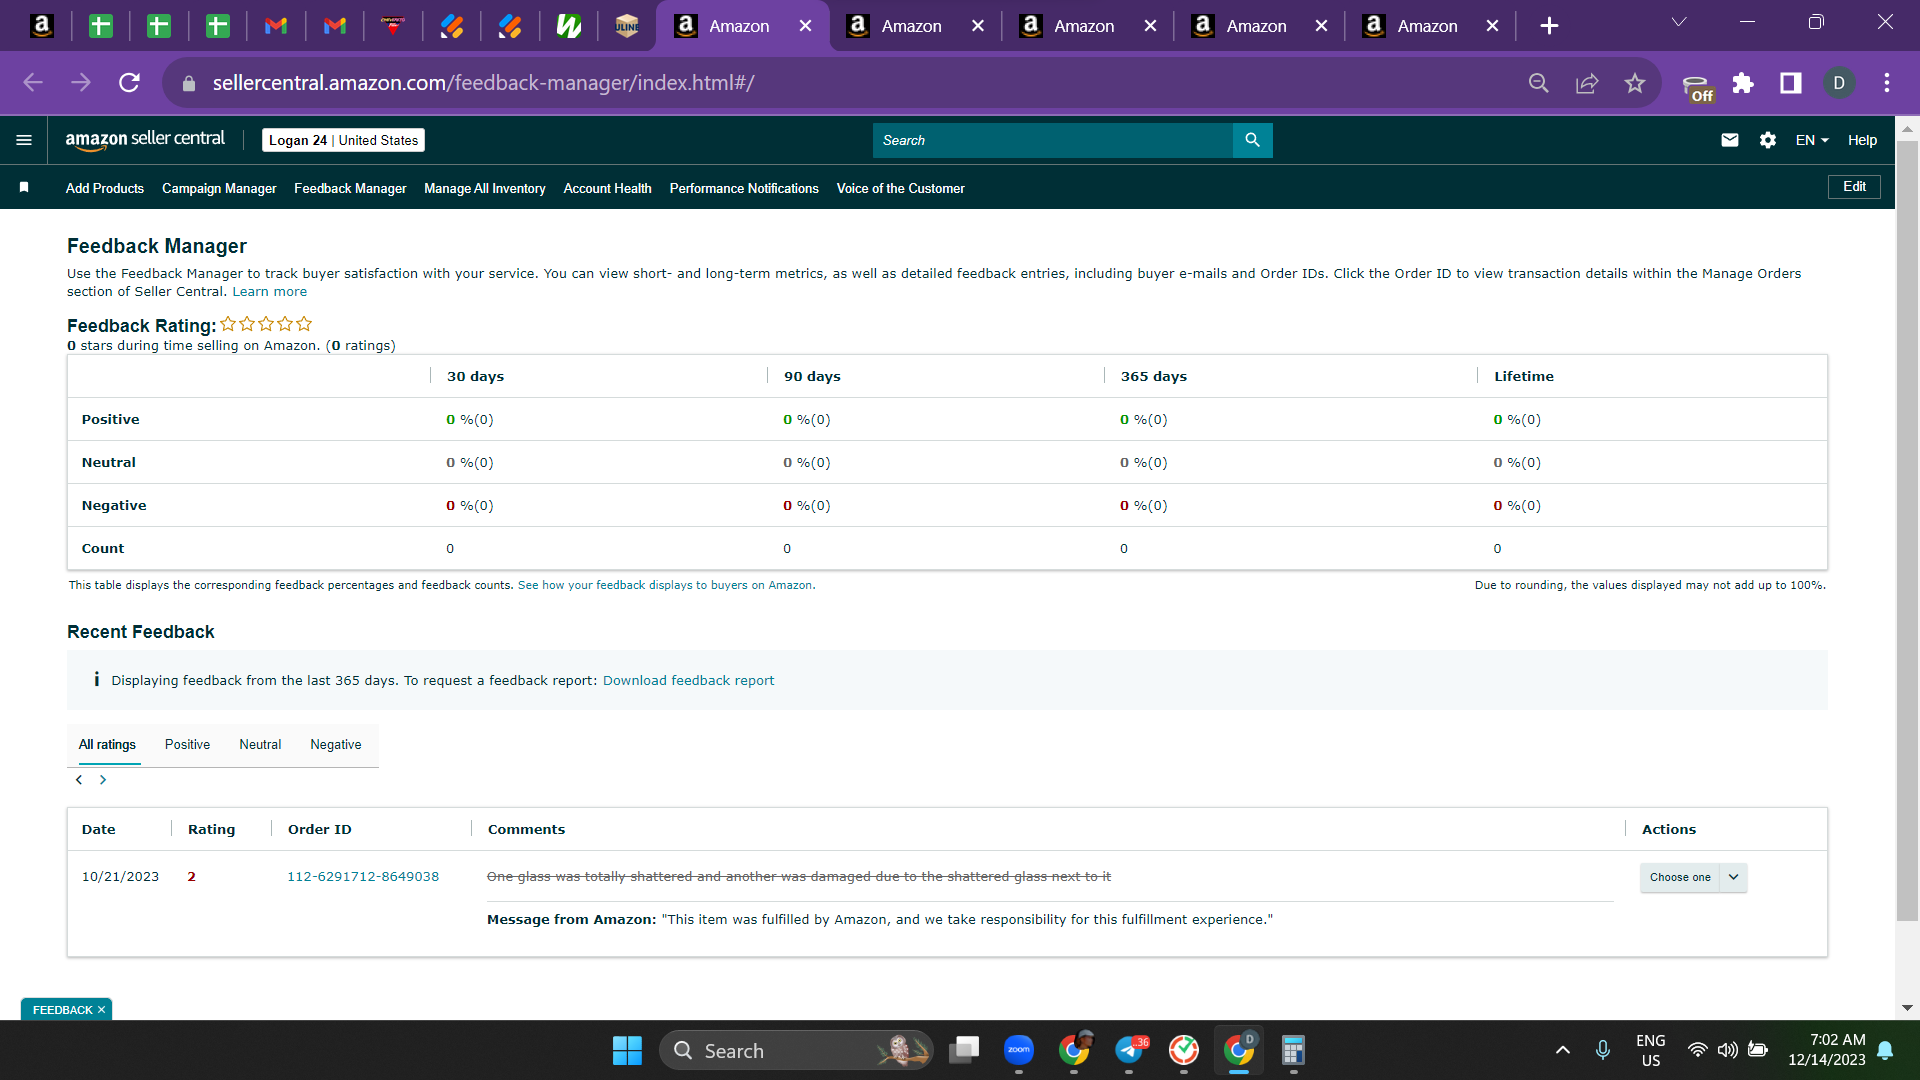Image resolution: width=1920 pixels, height=1080 pixels.
Task: Open the browser tab search chevron
Action: tap(1679, 23)
